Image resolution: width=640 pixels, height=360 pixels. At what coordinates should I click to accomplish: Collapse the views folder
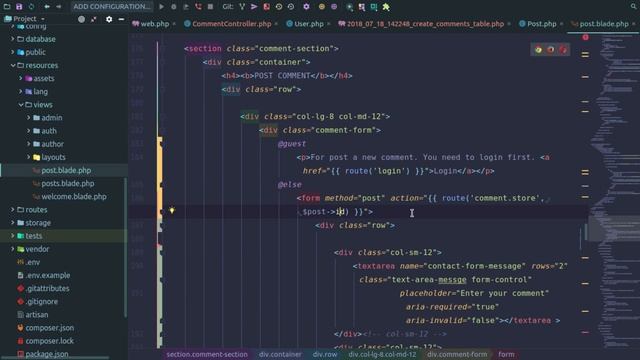pyautogui.click(x=21, y=104)
